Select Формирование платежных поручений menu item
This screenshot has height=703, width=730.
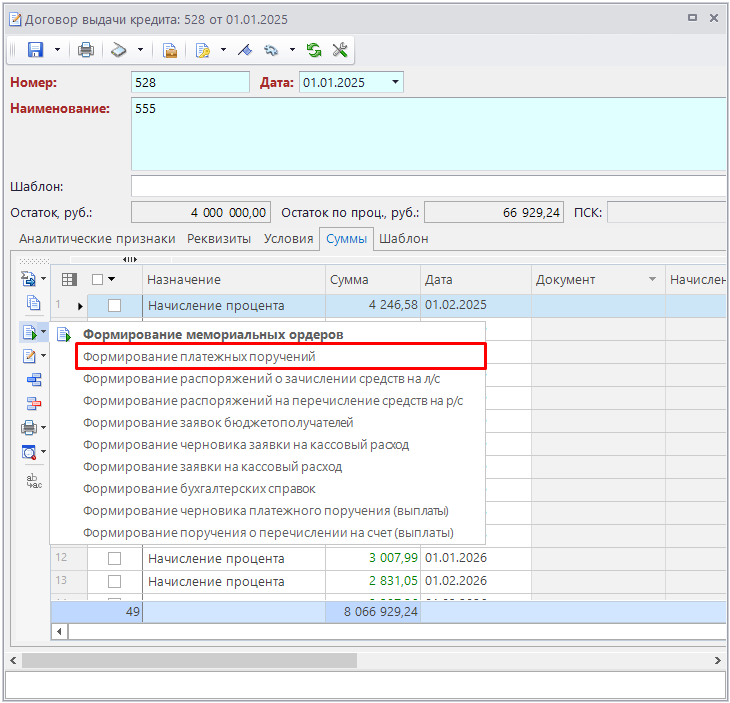(x=199, y=356)
